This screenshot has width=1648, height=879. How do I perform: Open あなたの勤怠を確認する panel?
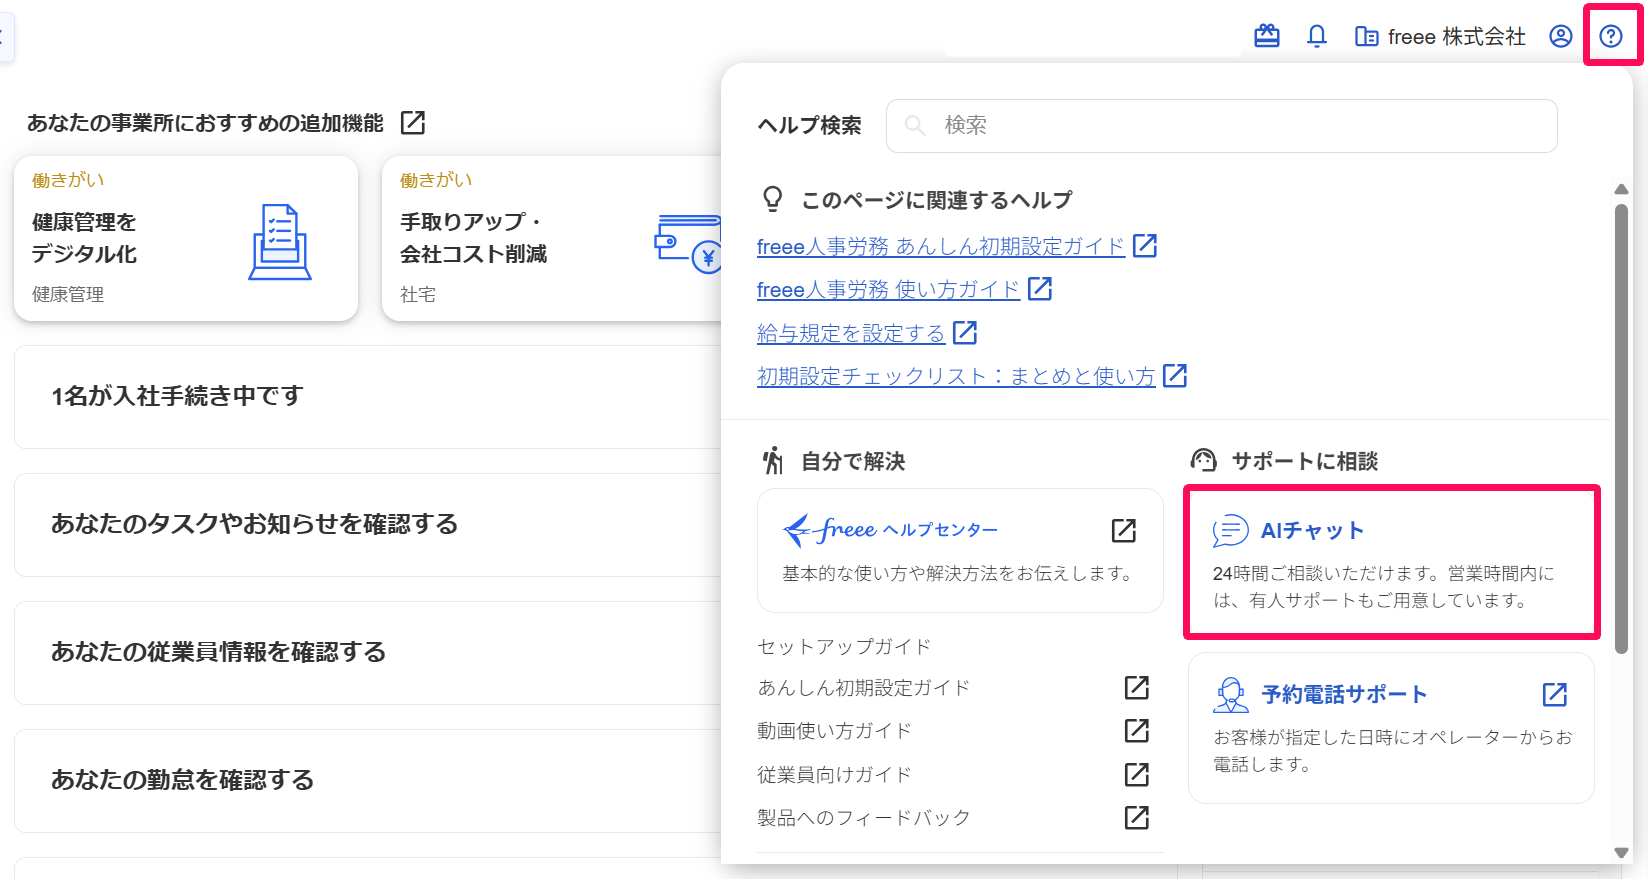[x=368, y=781]
